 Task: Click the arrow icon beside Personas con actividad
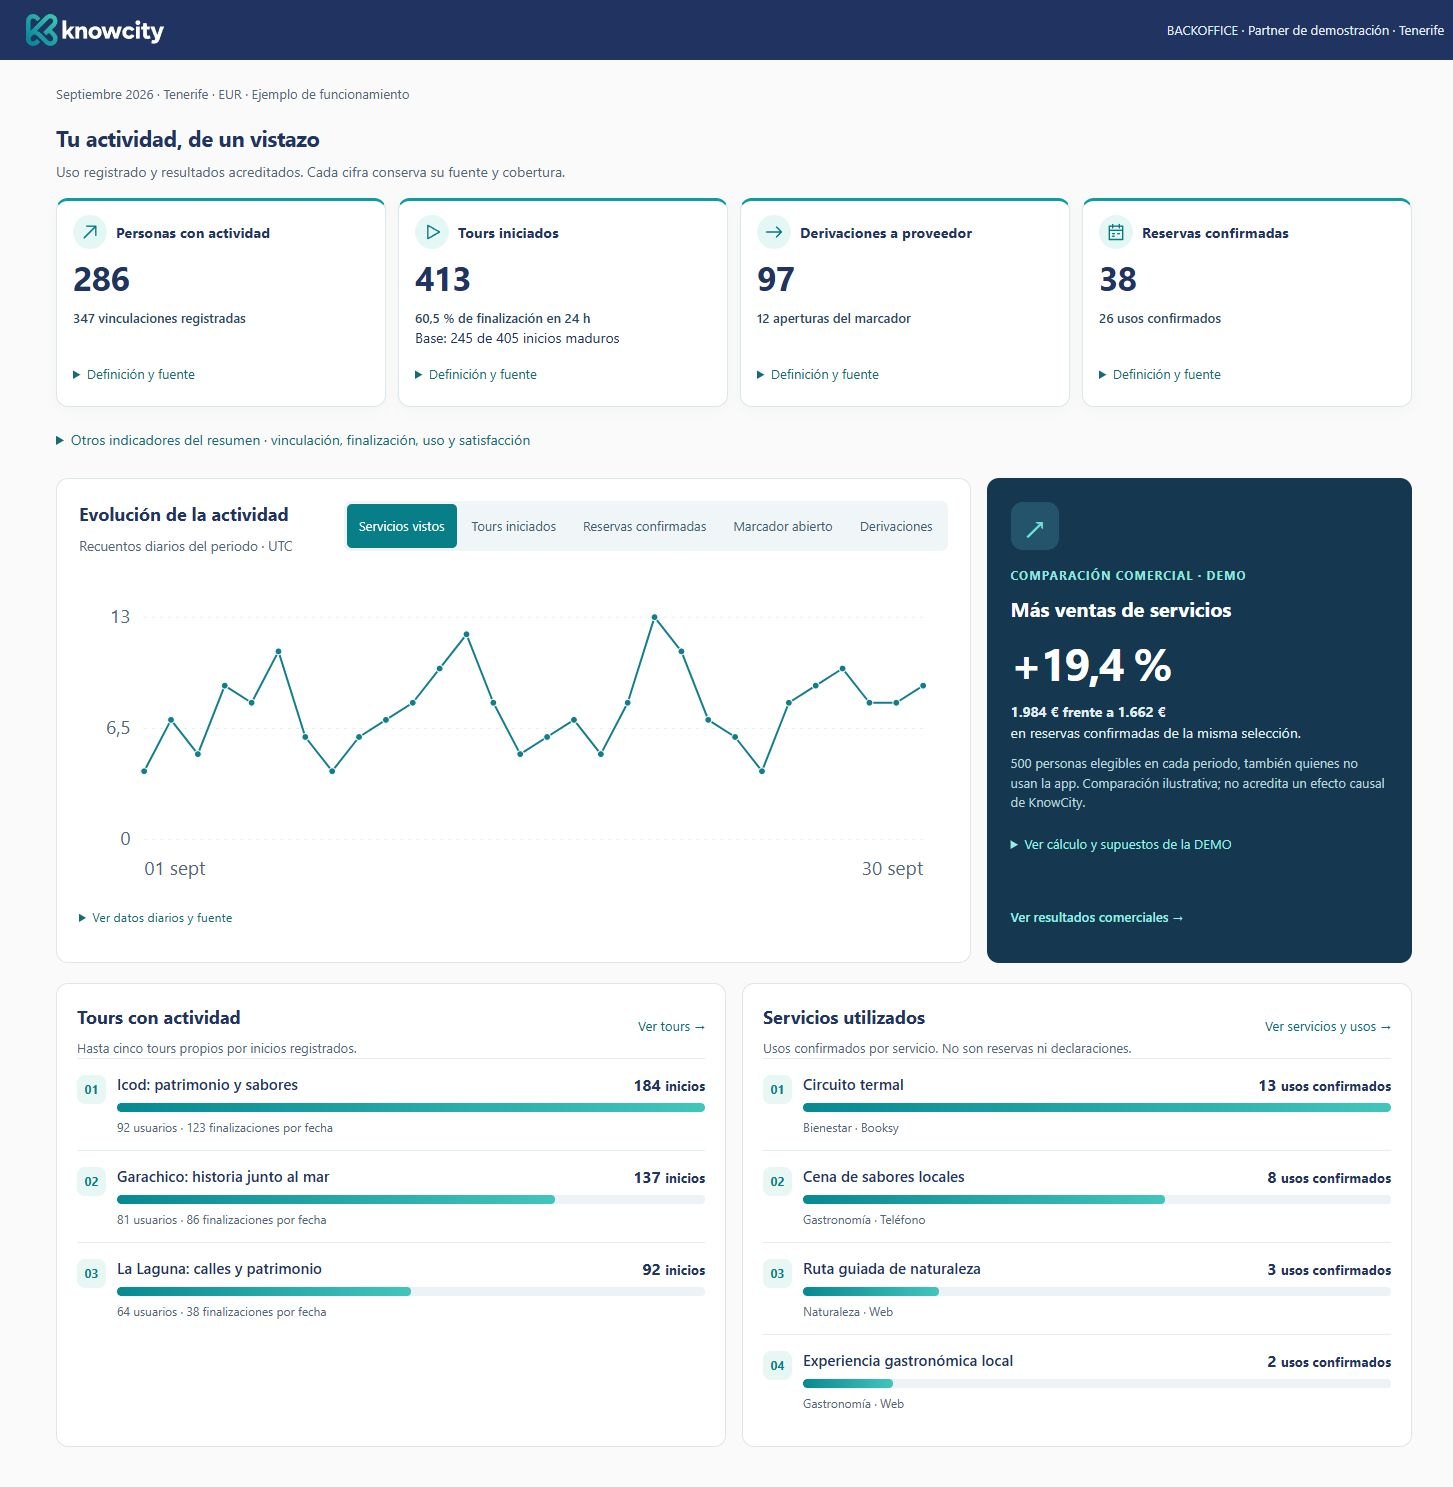tap(90, 232)
